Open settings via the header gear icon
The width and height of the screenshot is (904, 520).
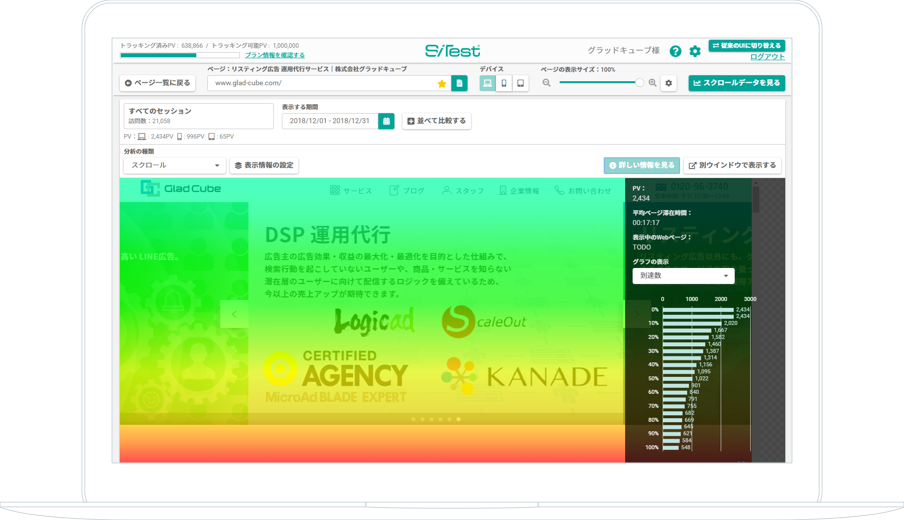(695, 51)
